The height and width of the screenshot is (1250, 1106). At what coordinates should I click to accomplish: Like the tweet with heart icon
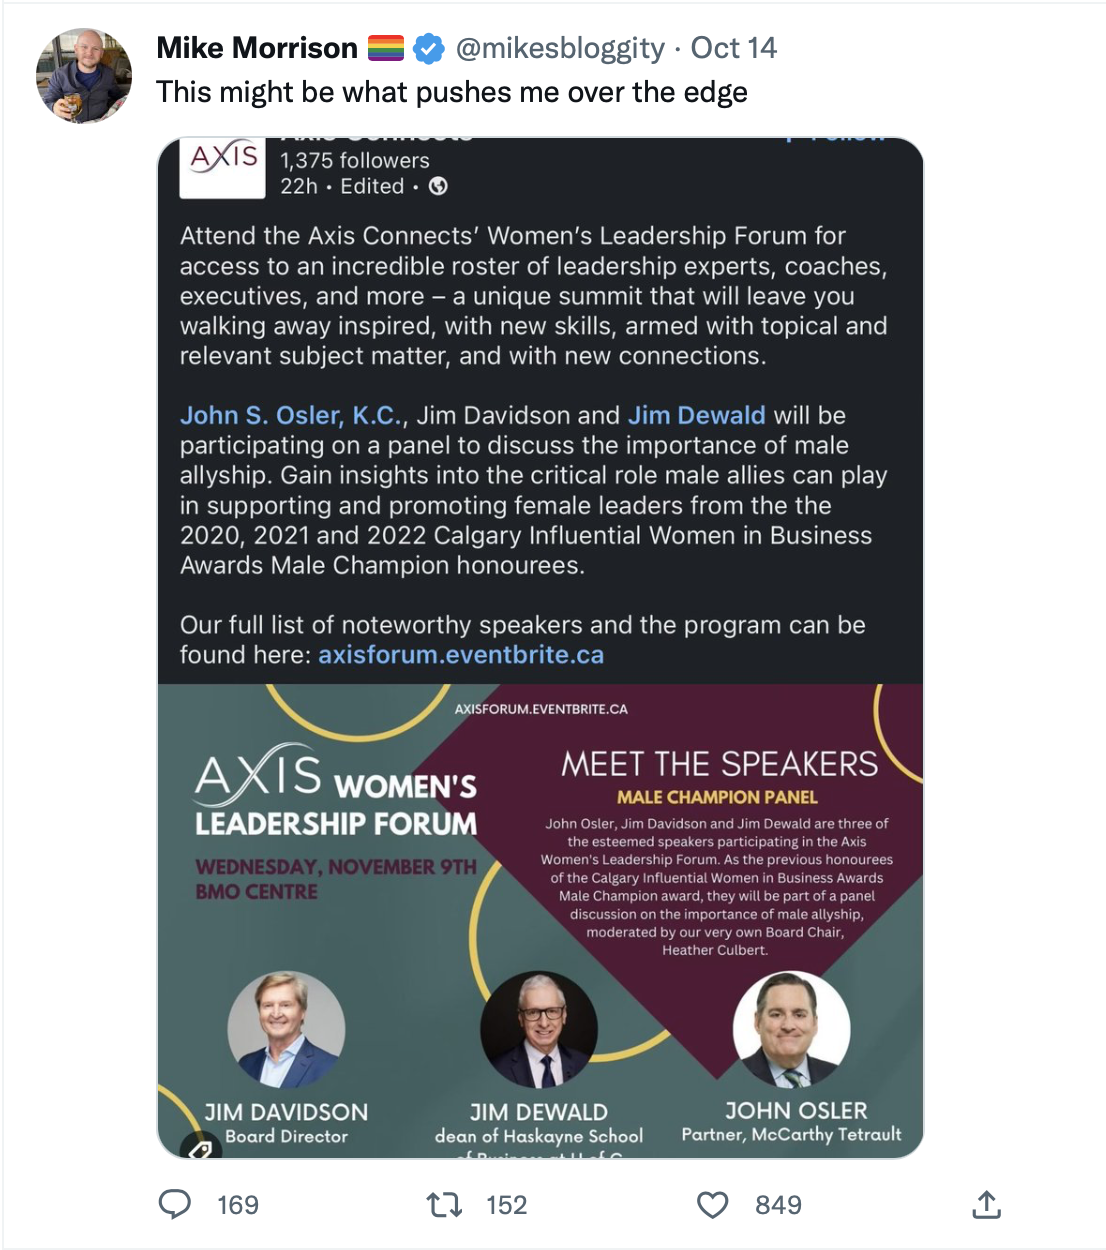[713, 1205]
